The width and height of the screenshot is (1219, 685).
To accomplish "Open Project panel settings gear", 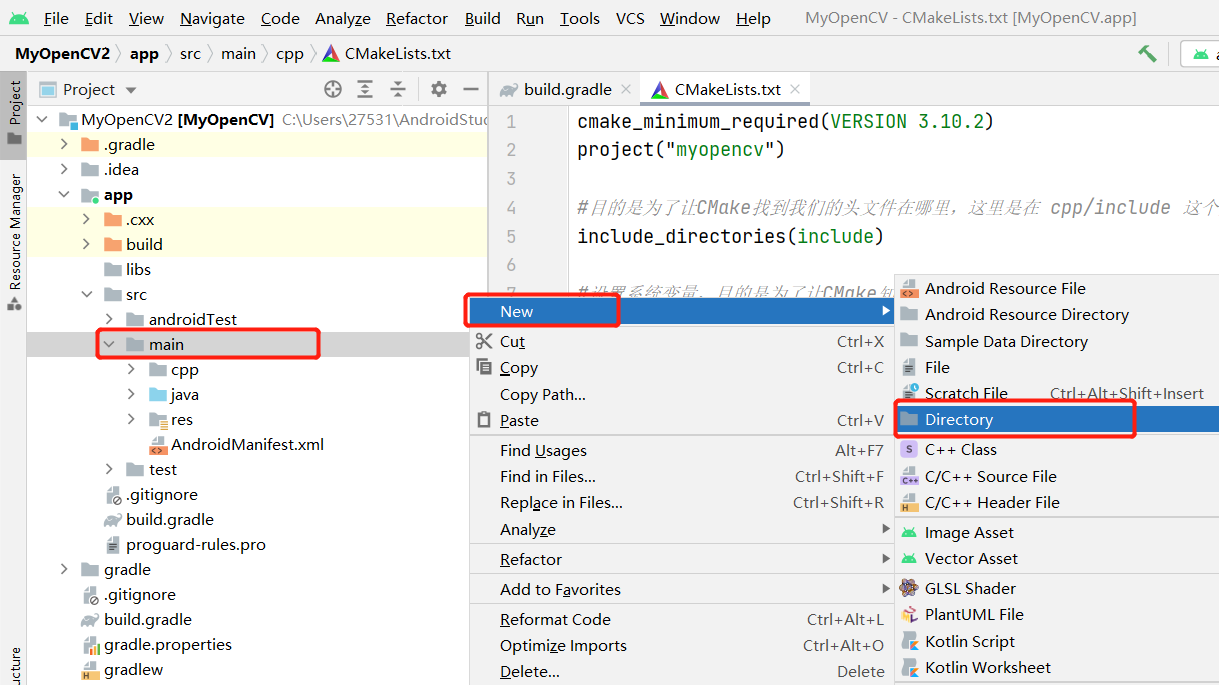I will click(439, 89).
